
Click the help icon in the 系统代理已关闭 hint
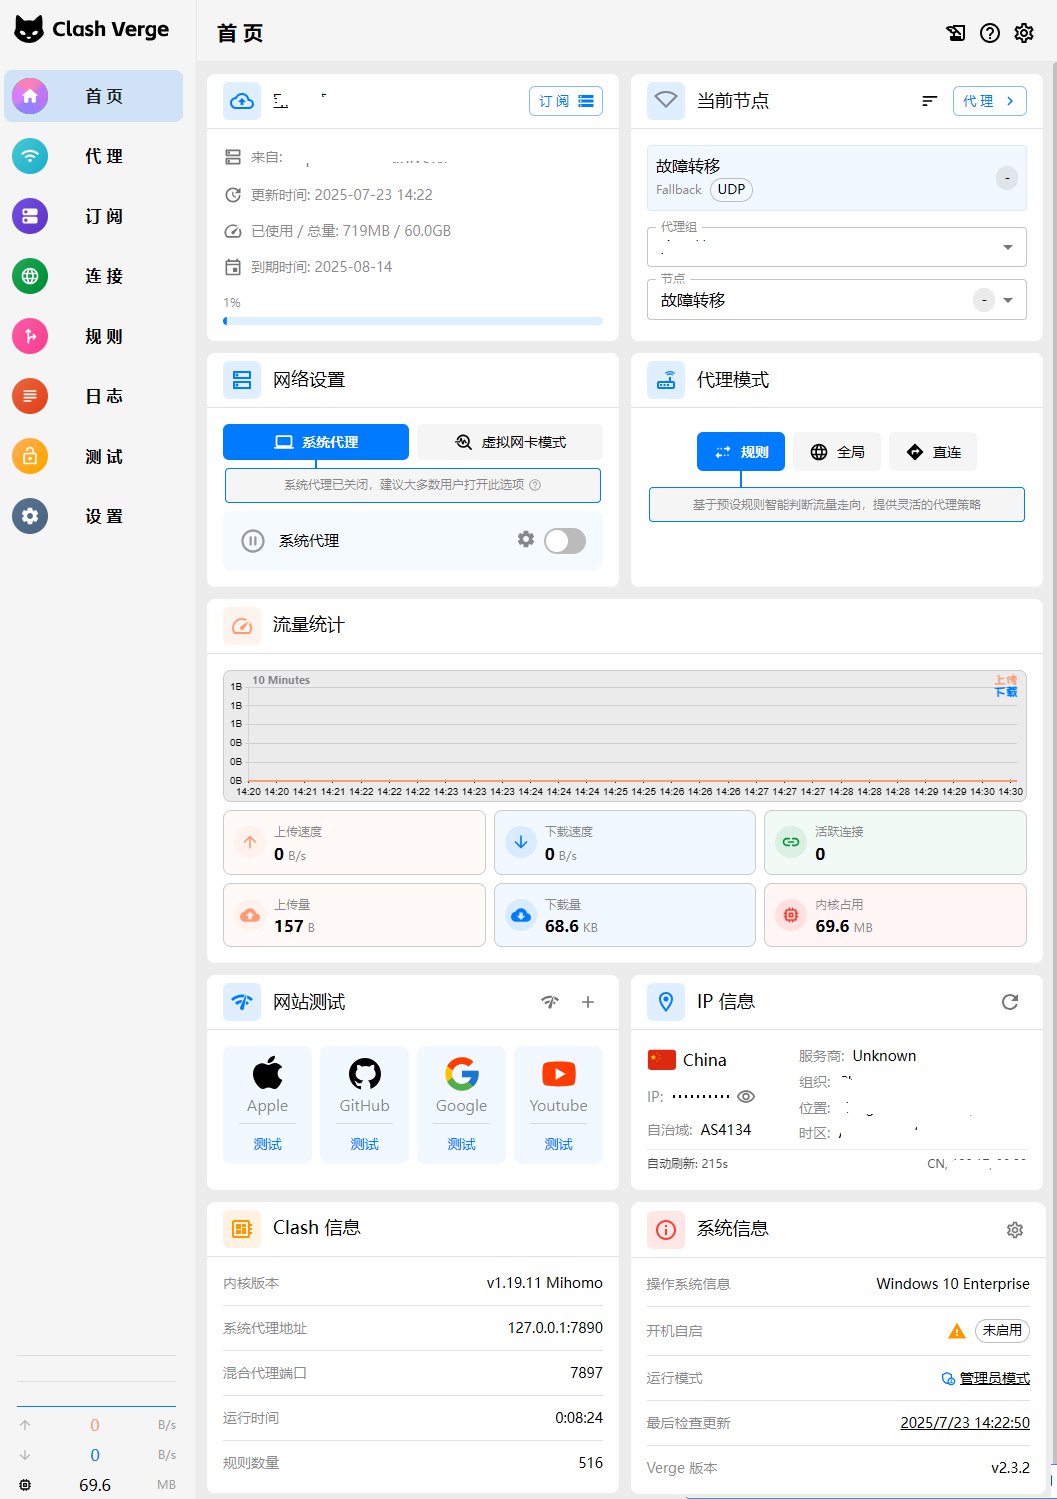[535, 485]
